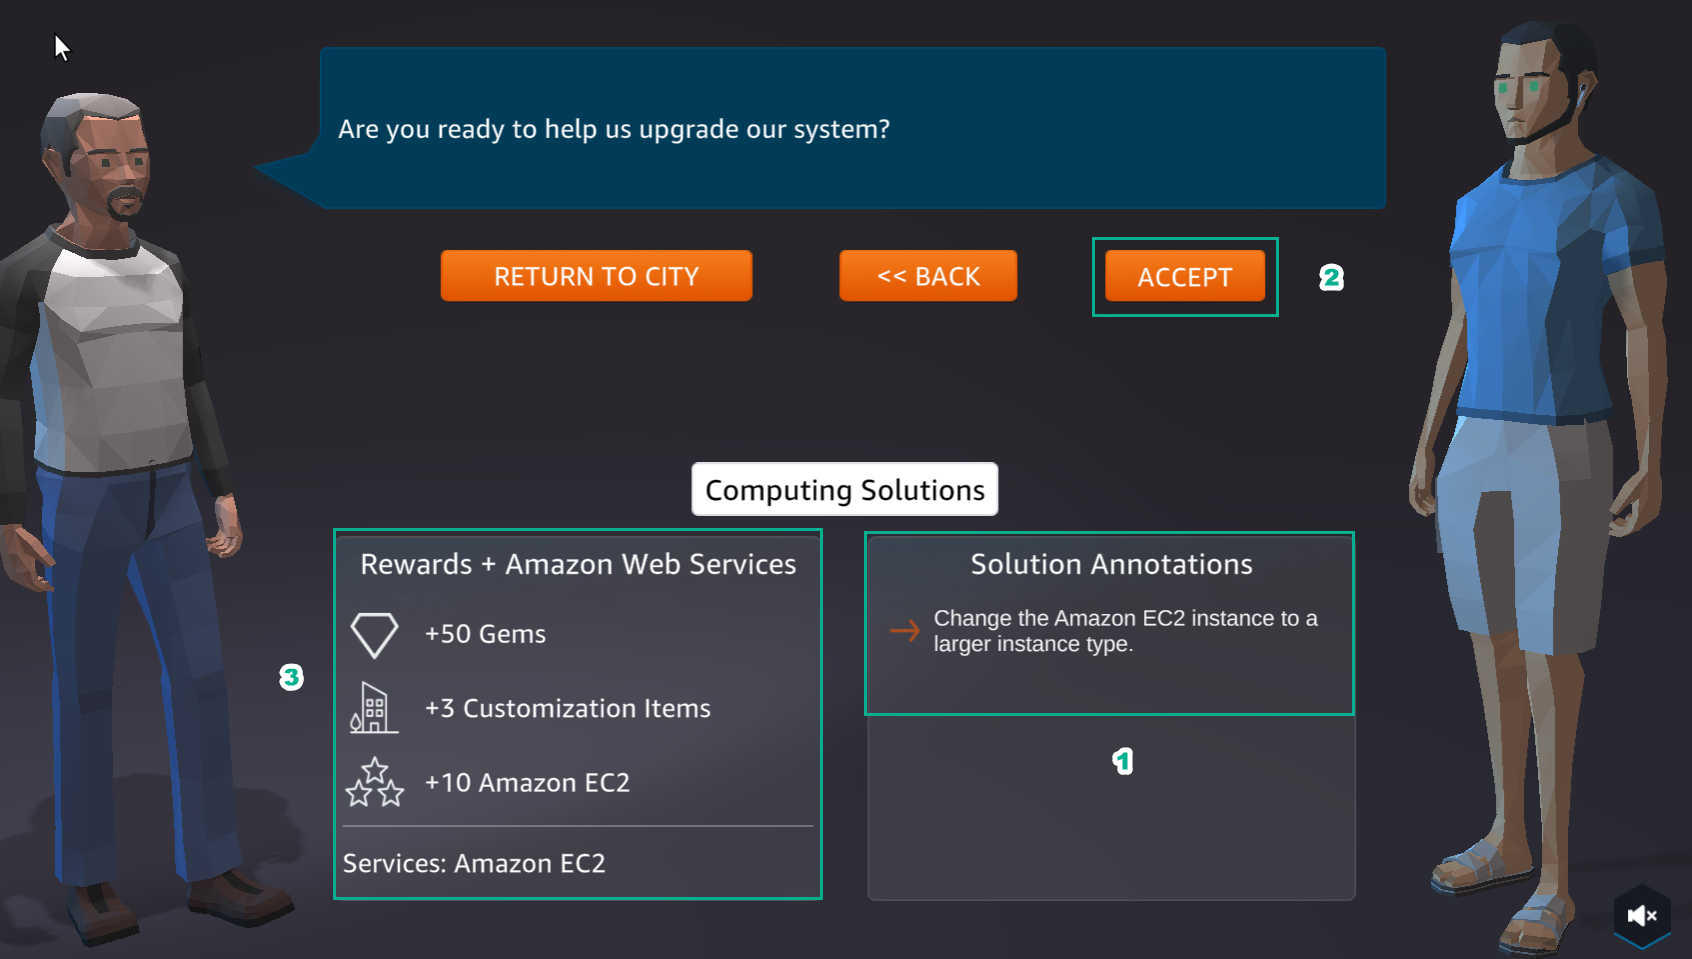This screenshot has height=959, width=1692.
Task: Toggle the muted speaker sound icon
Action: (x=1642, y=915)
